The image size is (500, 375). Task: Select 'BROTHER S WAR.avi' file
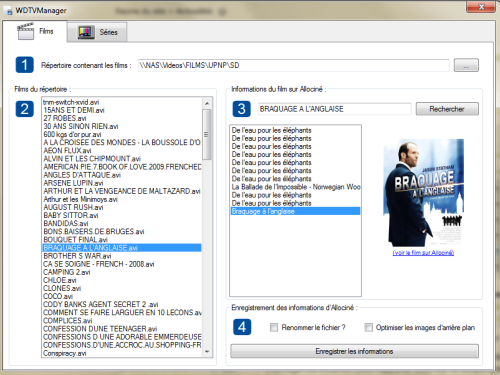(x=122, y=256)
